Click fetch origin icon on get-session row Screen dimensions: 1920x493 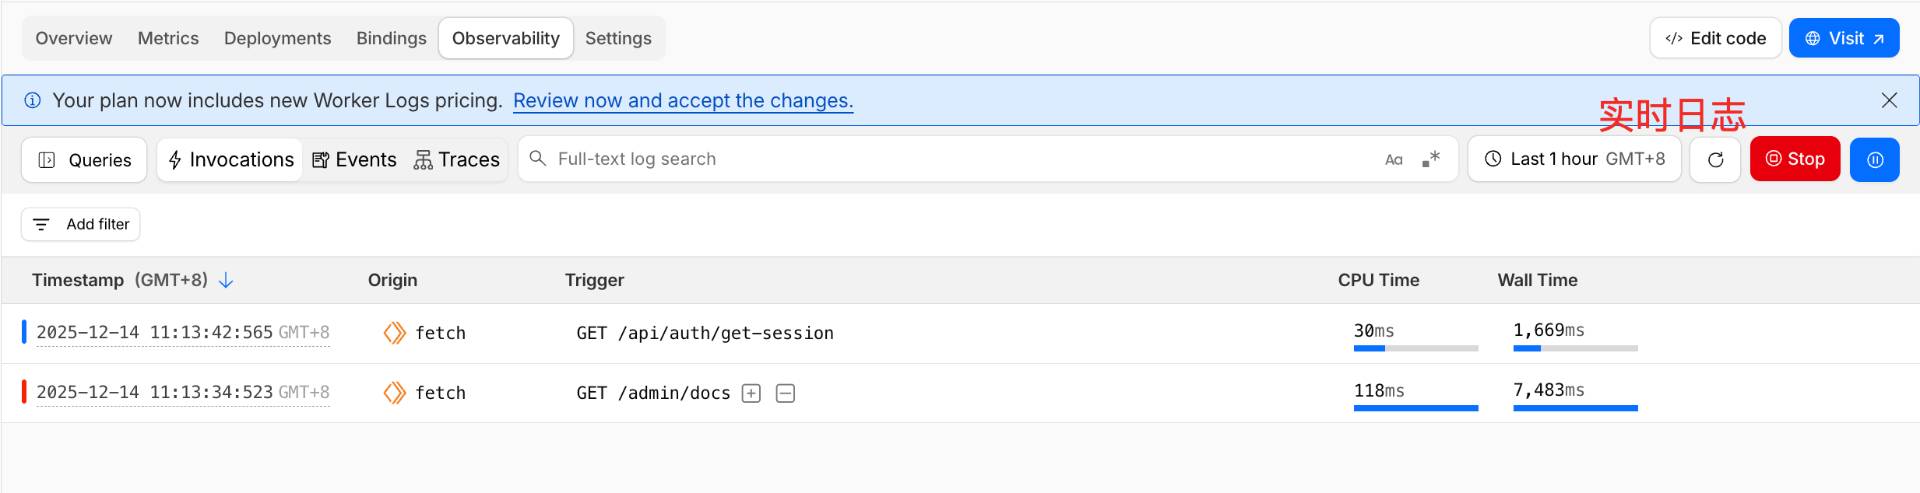[394, 333]
